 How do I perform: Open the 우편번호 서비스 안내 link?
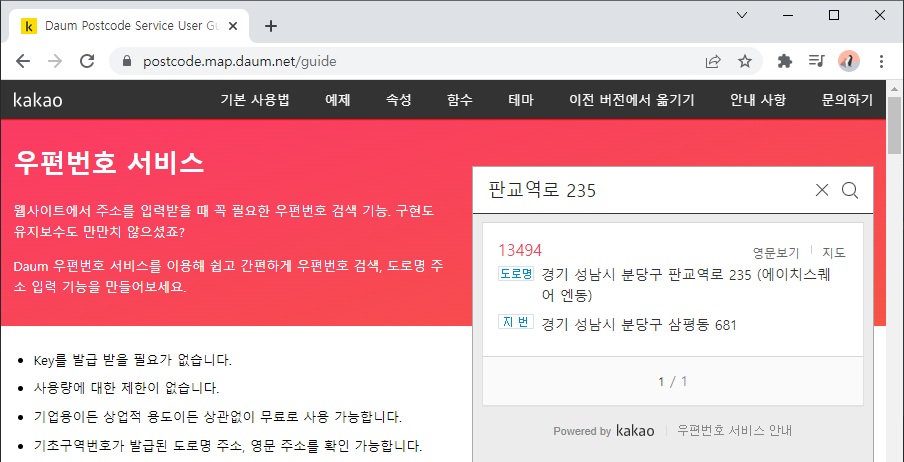coord(734,431)
